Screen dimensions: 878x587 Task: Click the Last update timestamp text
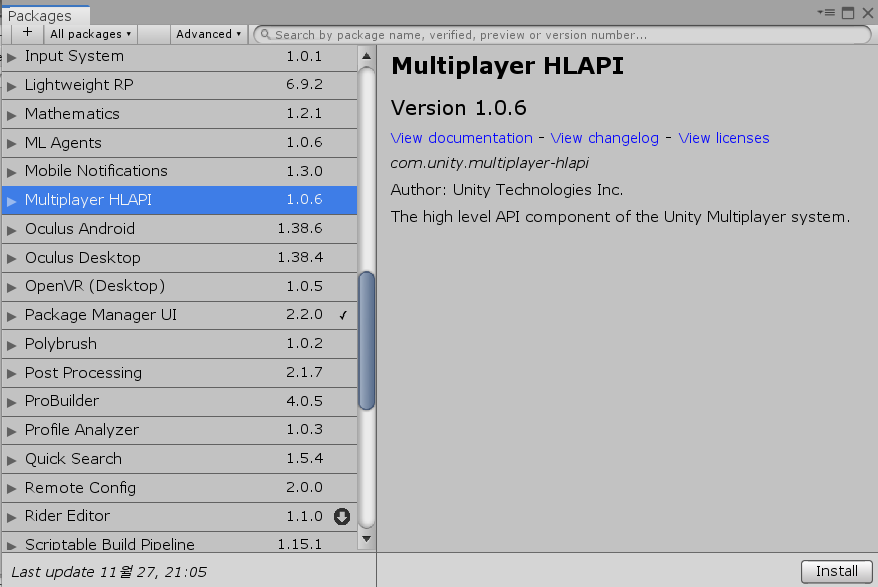[x=109, y=572]
